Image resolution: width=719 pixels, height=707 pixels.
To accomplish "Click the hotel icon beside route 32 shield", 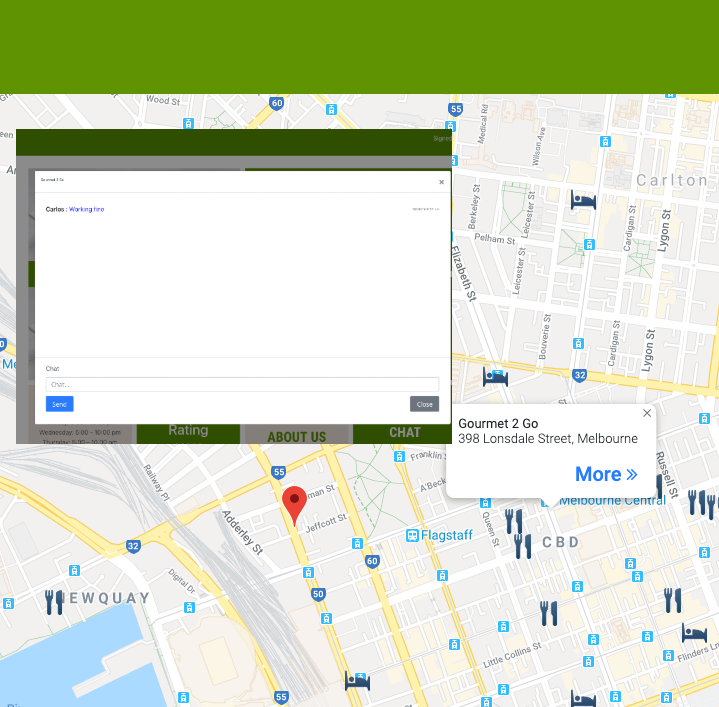I will coord(495,377).
